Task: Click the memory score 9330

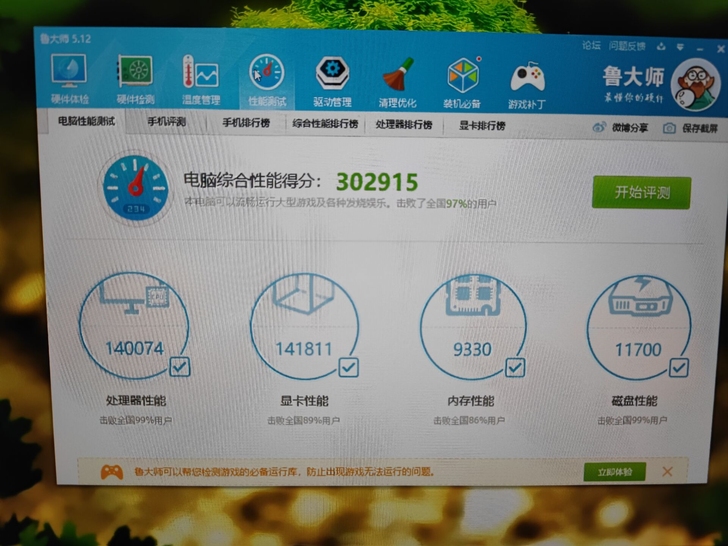Action: tap(472, 349)
